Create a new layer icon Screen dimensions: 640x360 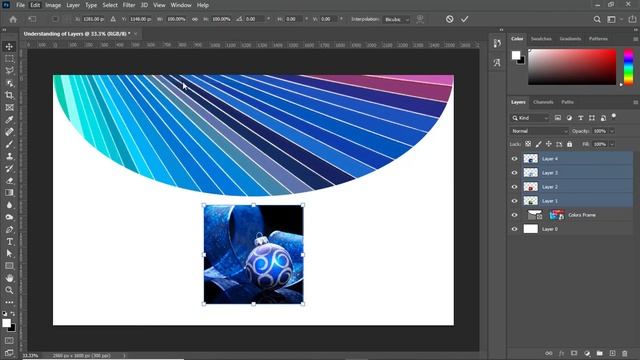click(x=612, y=353)
